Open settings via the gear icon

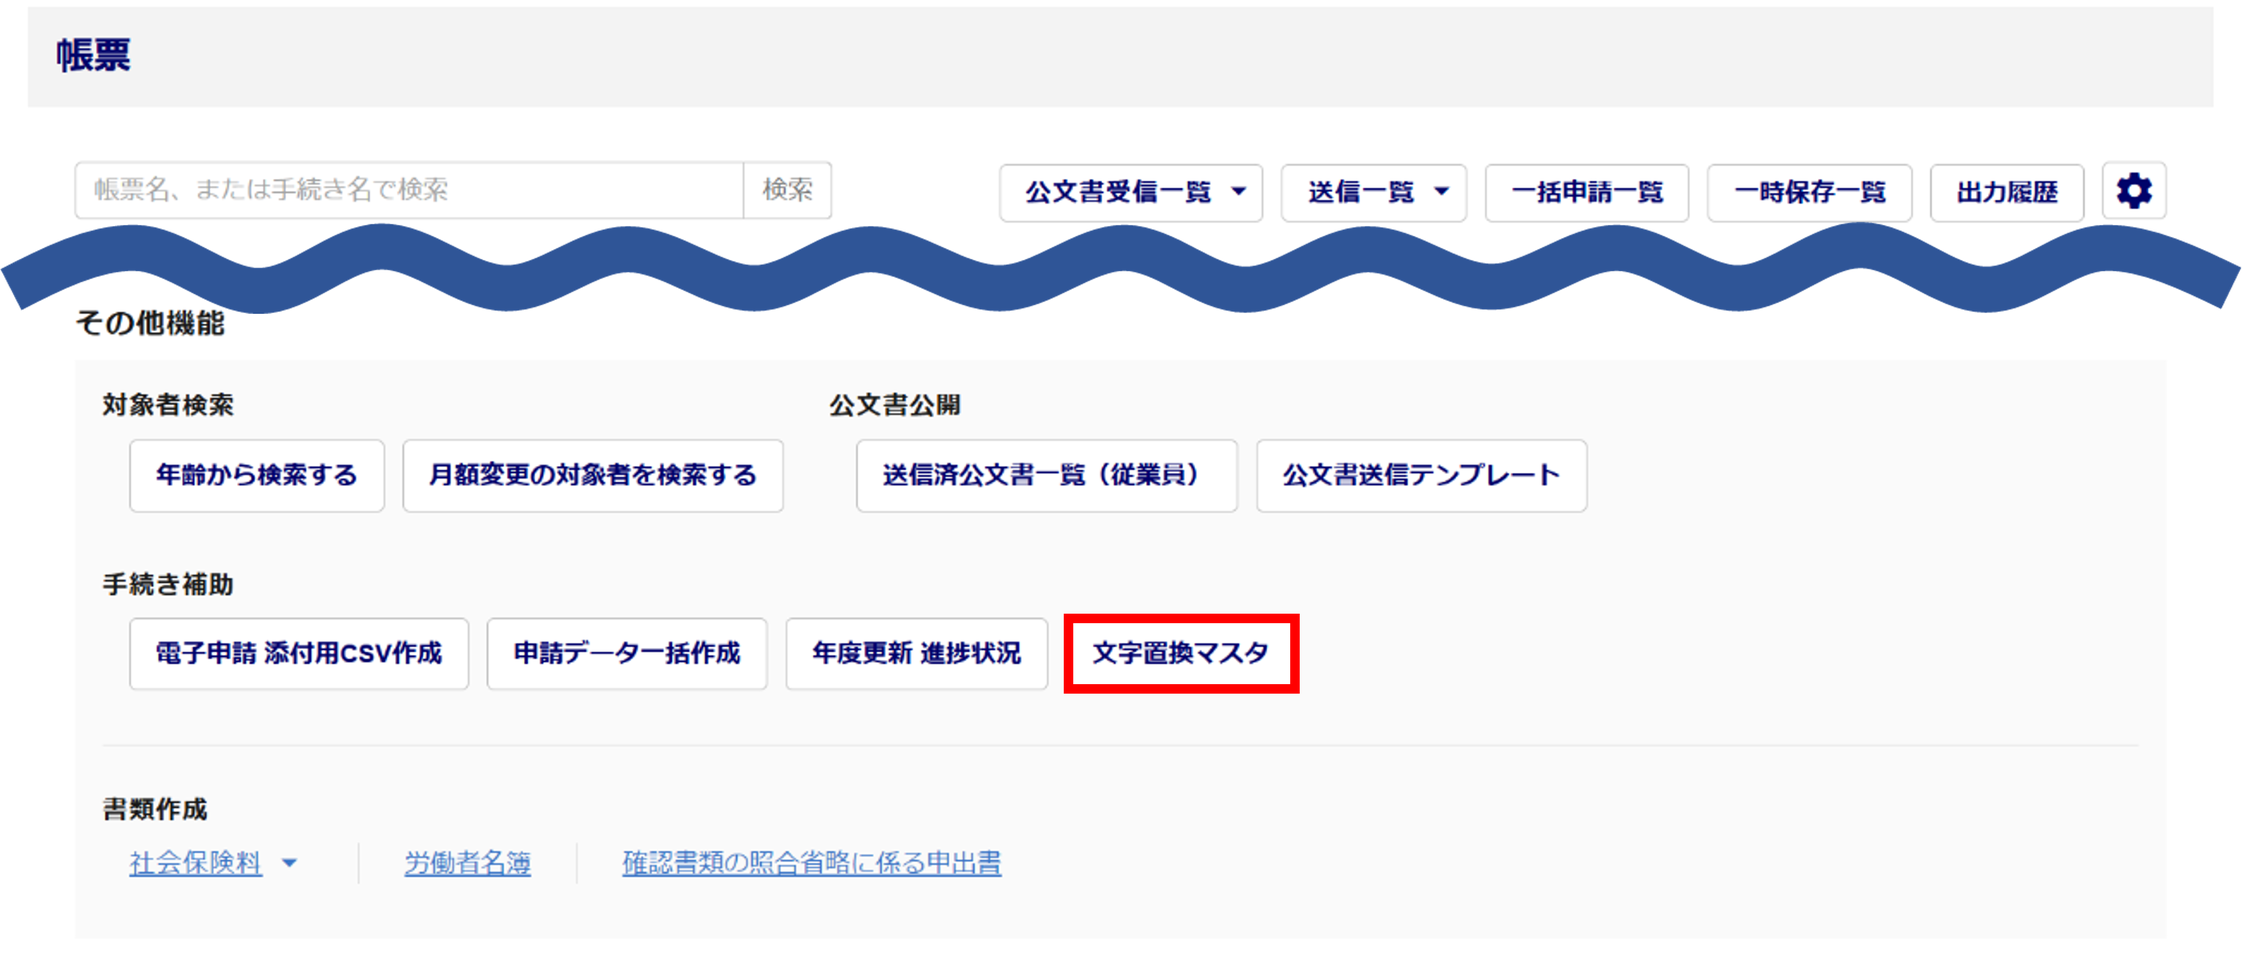pos(2133,191)
